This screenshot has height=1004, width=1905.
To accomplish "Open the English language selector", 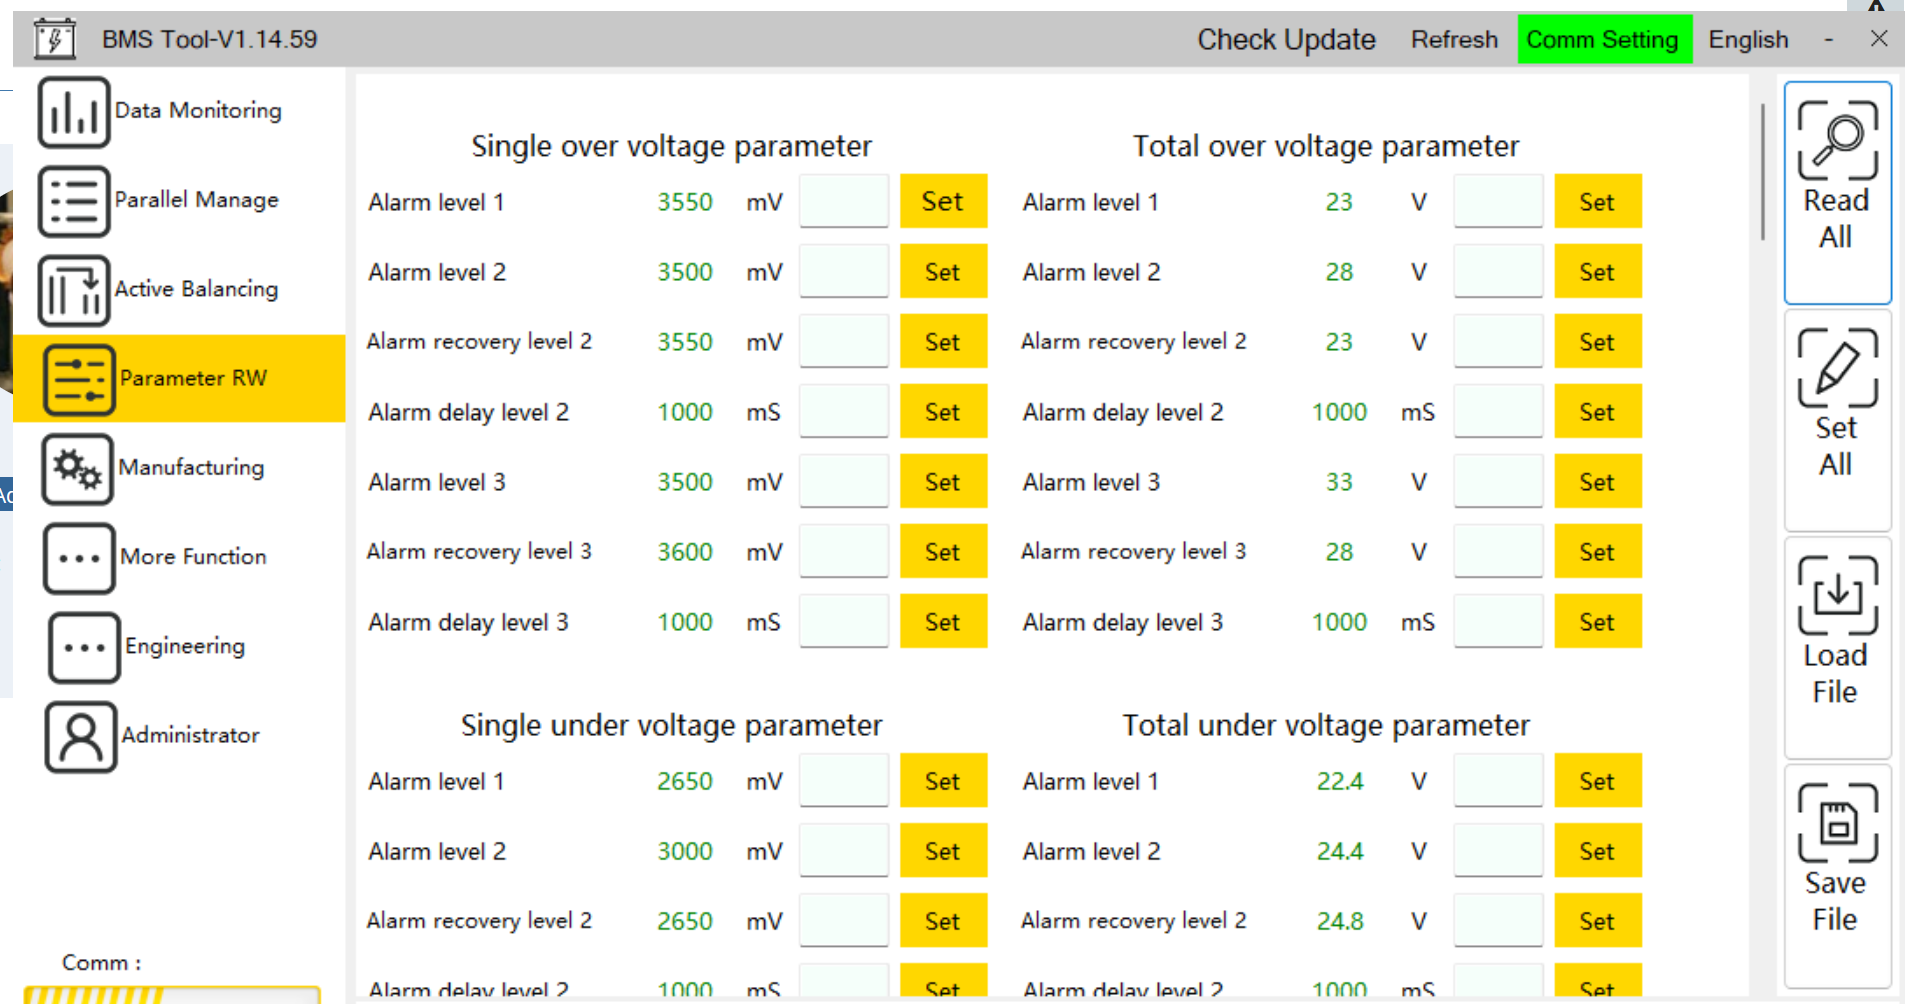I will pyautogui.click(x=1748, y=40).
